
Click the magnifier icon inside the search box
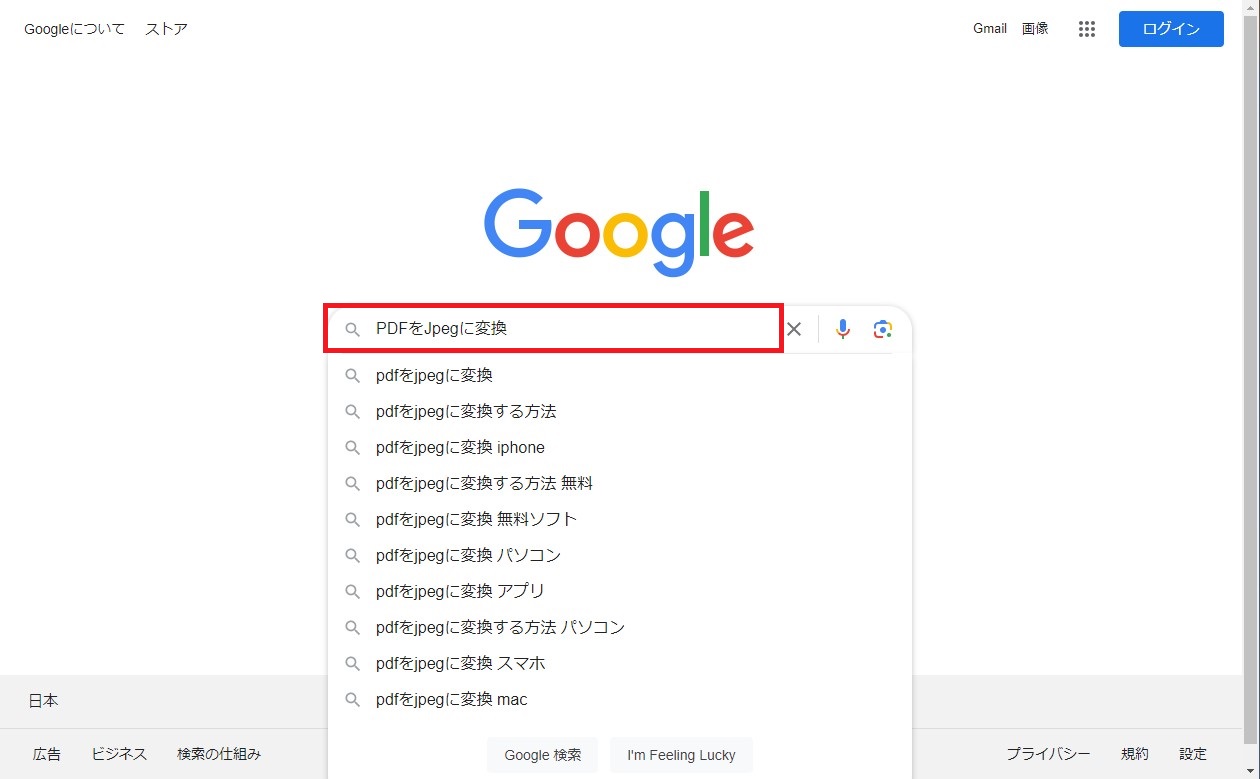click(352, 329)
